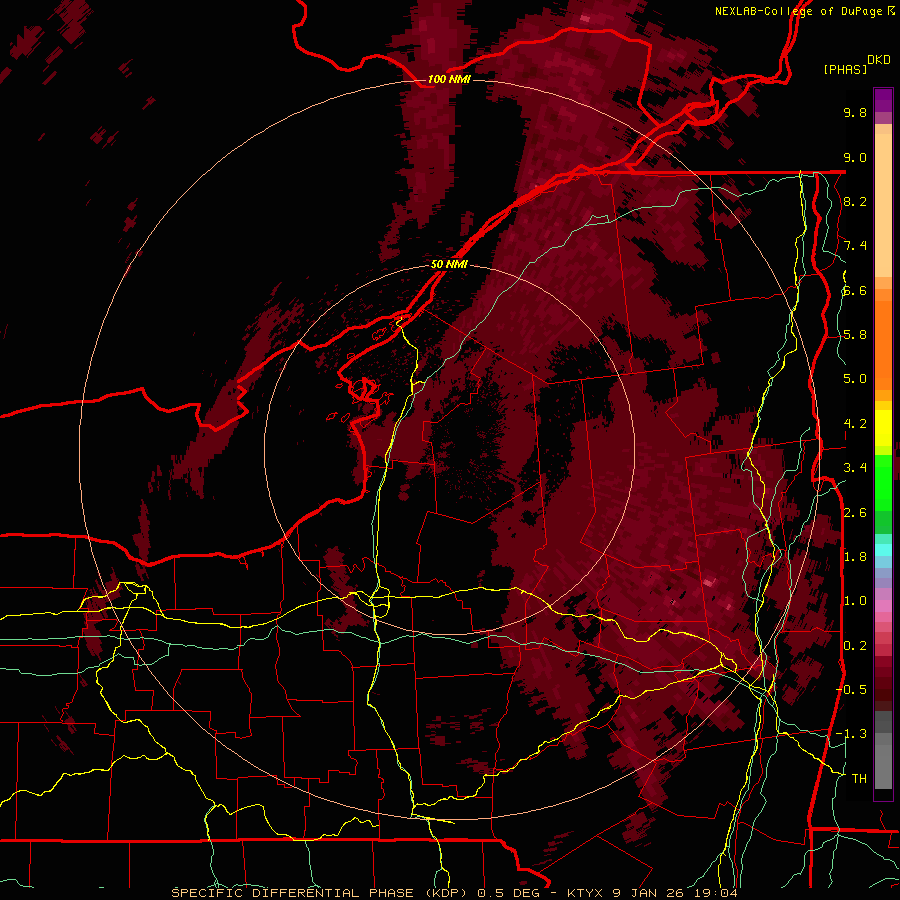Click the [PHAS] legend header
This screenshot has height=900, width=900.
pyautogui.click(x=845, y=69)
